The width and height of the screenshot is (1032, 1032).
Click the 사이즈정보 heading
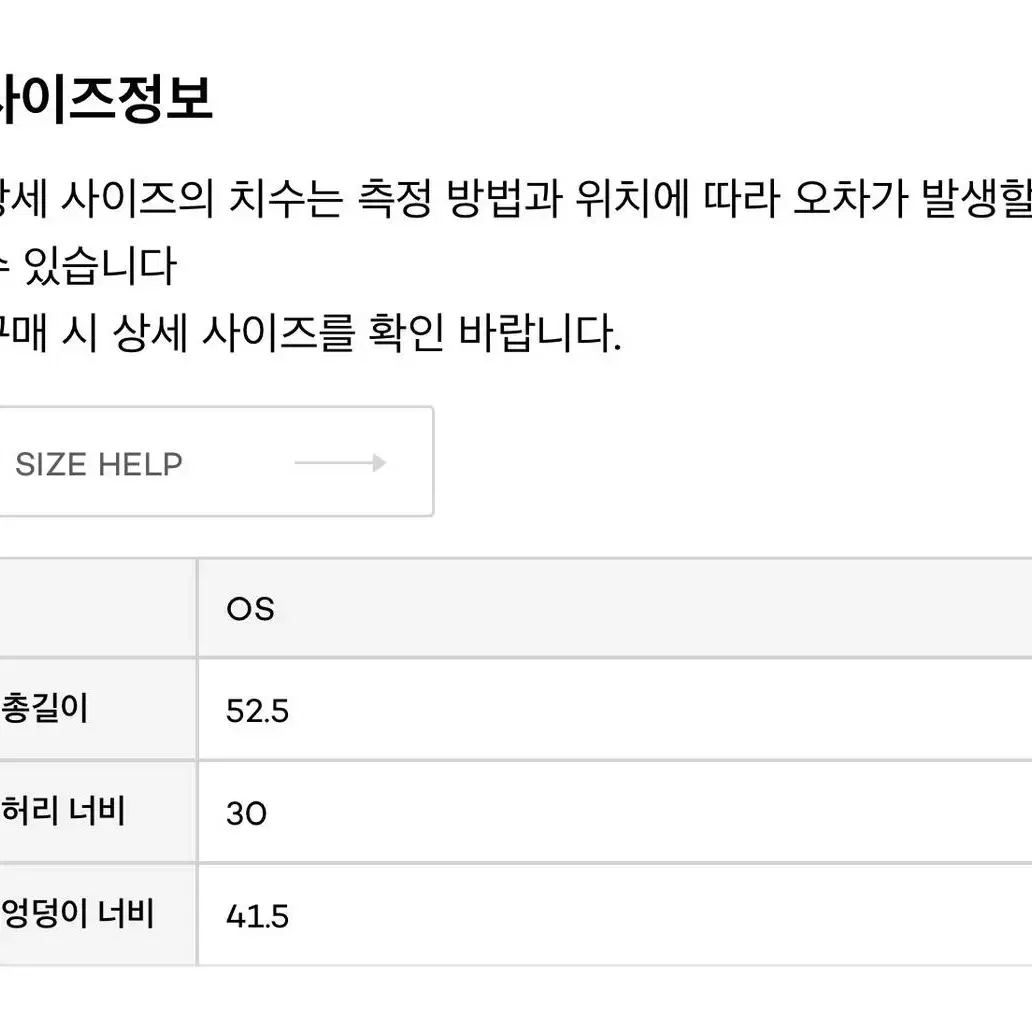click(x=106, y=99)
